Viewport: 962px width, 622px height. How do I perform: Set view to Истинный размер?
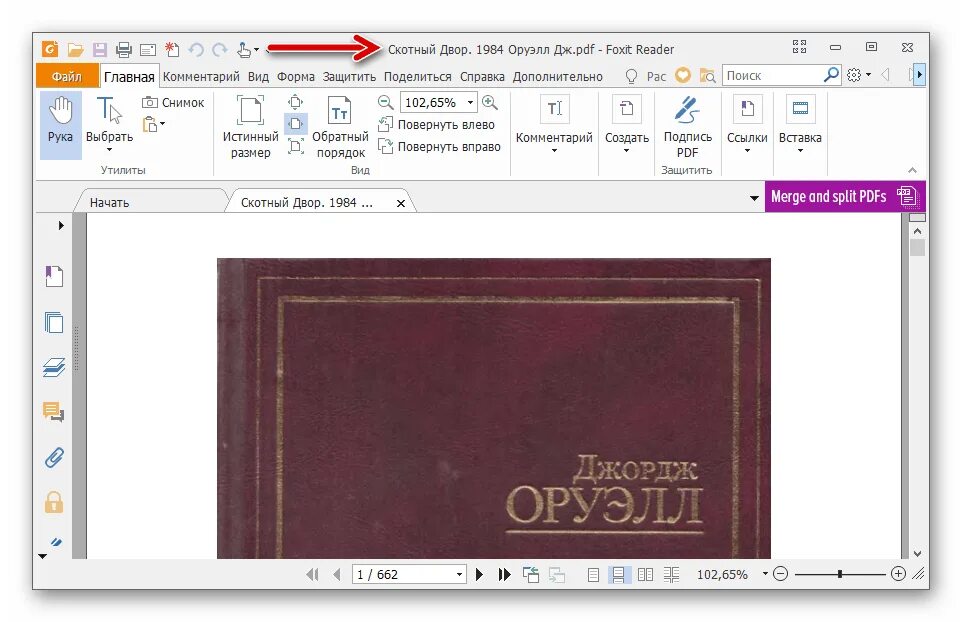[250, 127]
